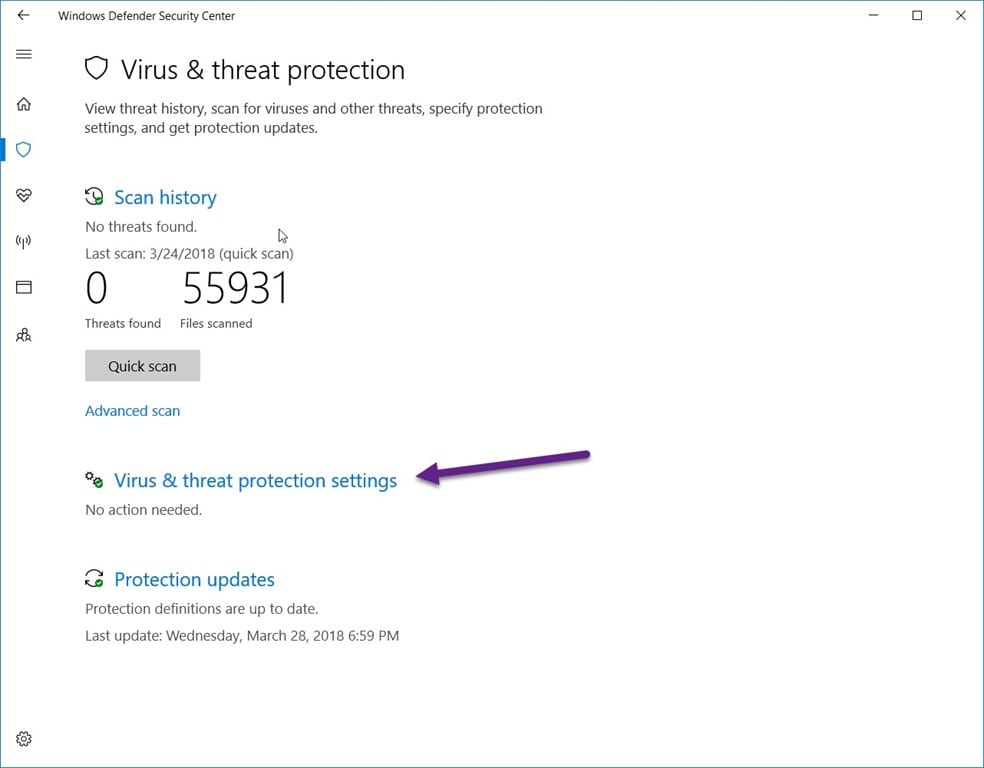Open the Home sidebar icon

pos(24,104)
